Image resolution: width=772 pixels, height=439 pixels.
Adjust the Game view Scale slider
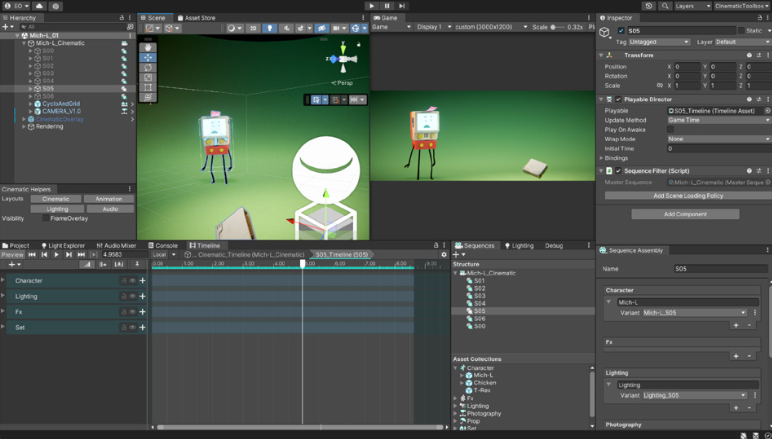pyautogui.click(x=553, y=28)
